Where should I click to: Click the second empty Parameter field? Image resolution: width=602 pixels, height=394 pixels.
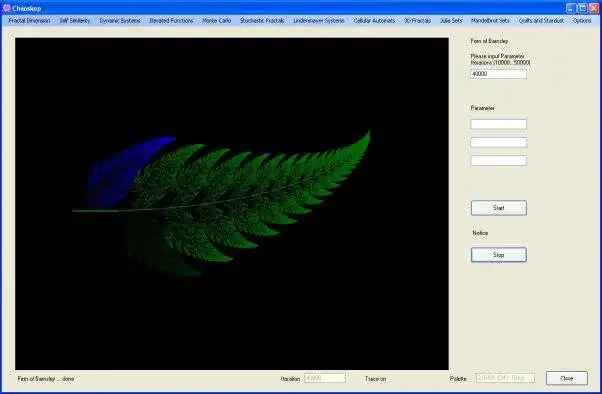[x=498, y=142]
